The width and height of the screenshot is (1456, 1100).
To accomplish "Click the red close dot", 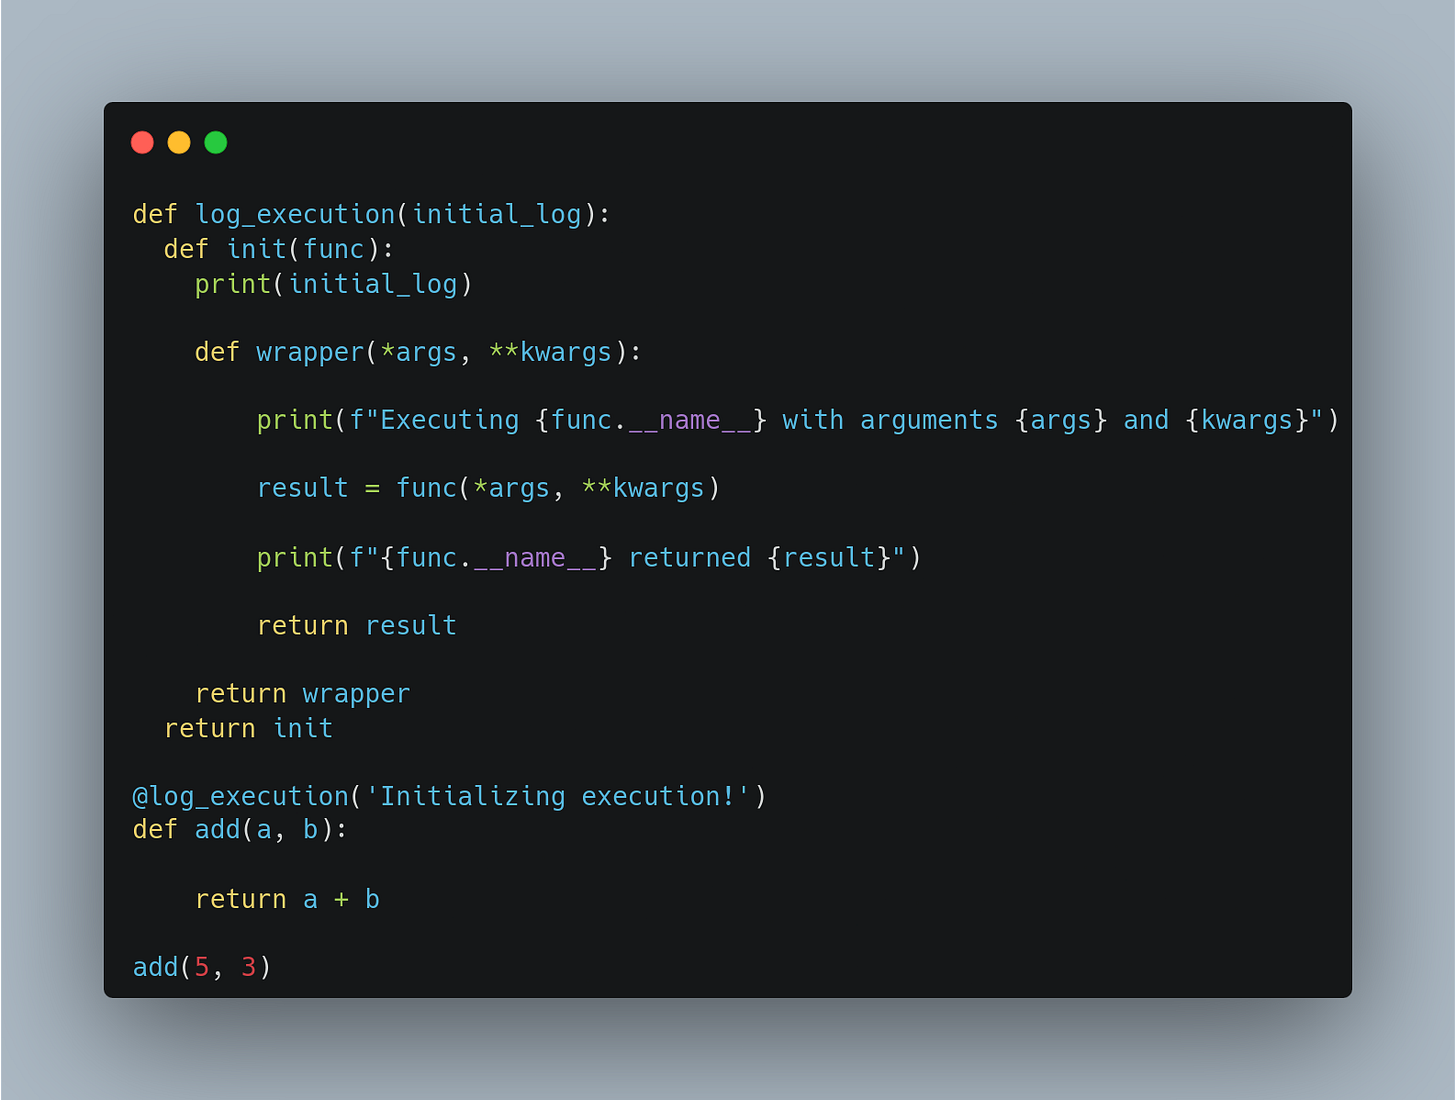I will [x=142, y=142].
